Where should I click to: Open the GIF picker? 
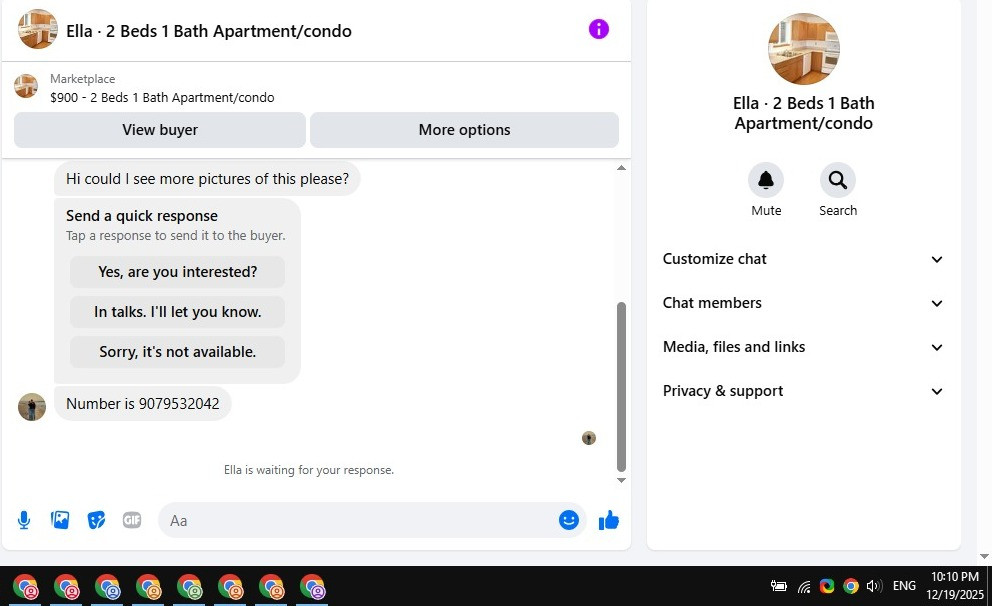click(x=132, y=520)
